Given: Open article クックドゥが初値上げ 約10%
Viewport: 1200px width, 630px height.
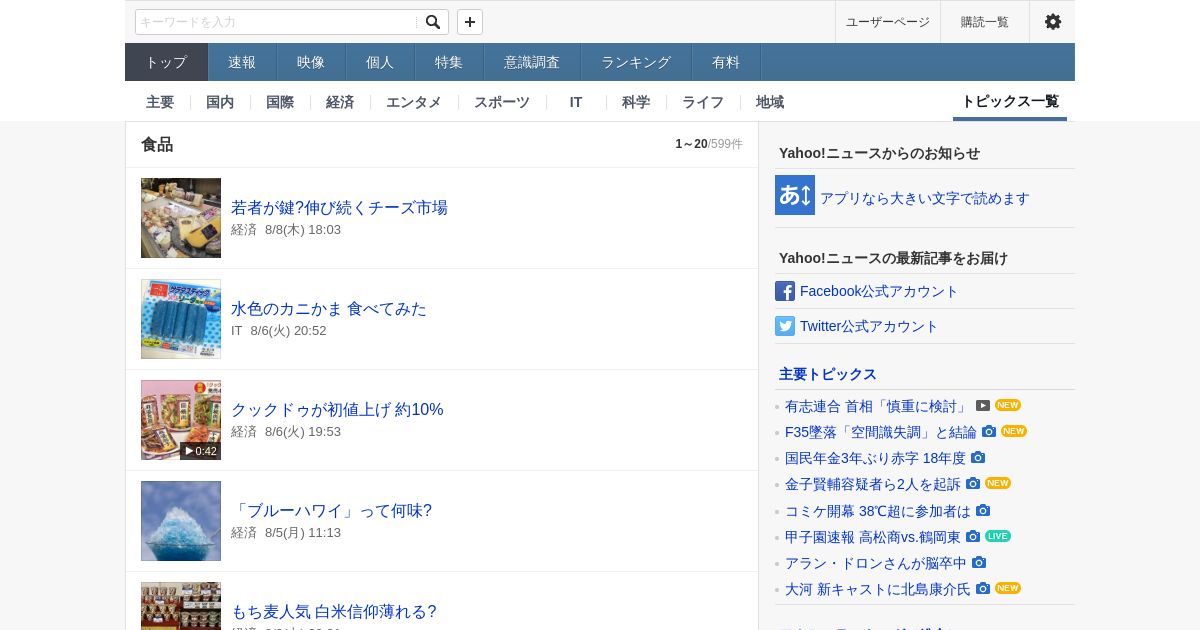Looking at the screenshot, I should [337, 409].
